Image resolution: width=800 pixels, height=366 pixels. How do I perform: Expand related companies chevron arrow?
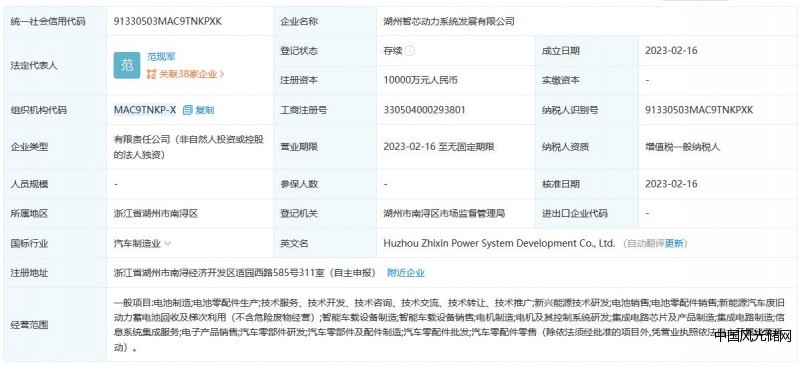221,74
